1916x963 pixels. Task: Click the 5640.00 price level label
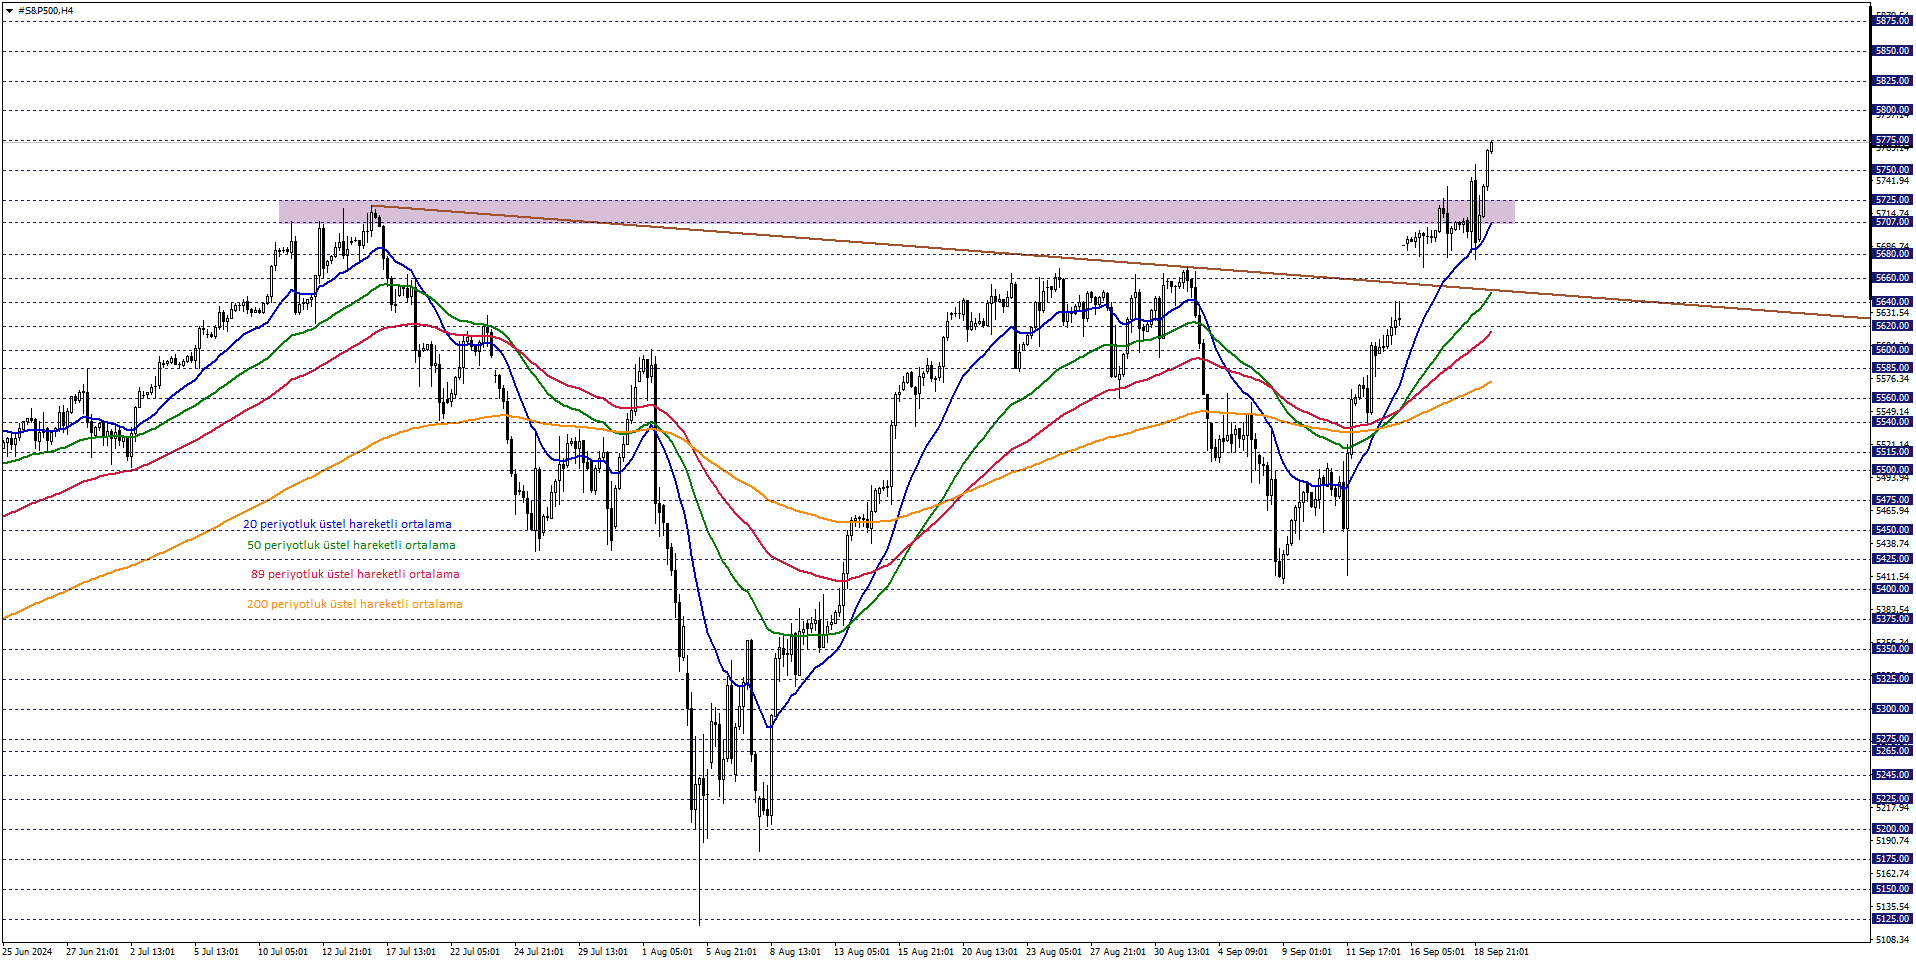pyautogui.click(x=1892, y=302)
